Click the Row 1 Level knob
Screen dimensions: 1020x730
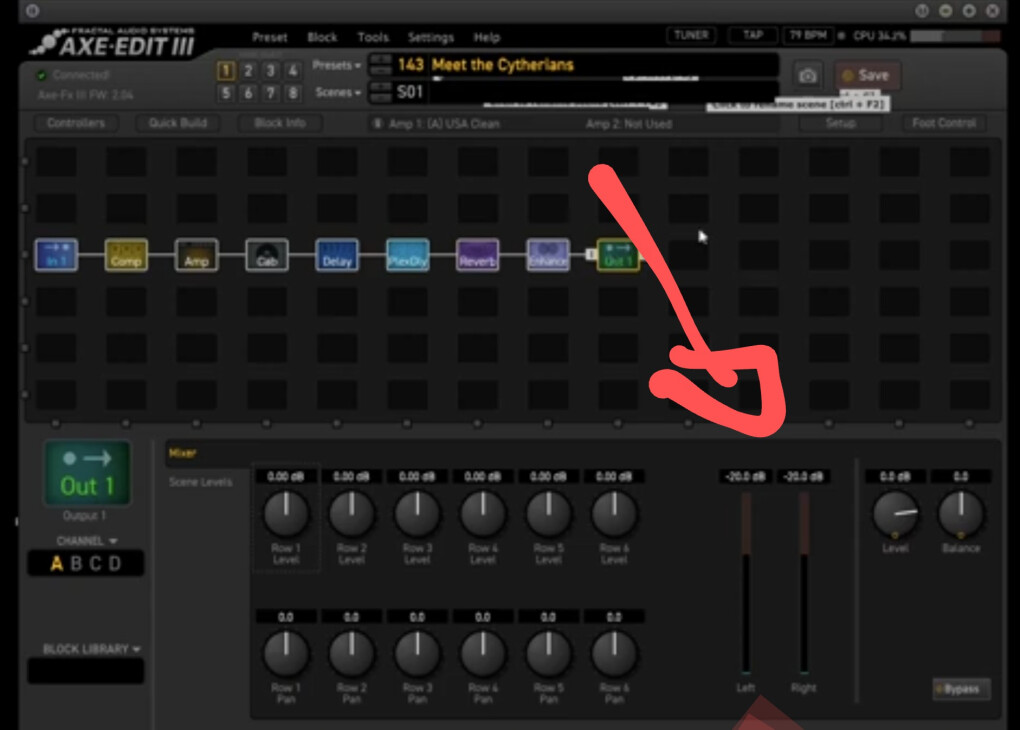point(286,513)
